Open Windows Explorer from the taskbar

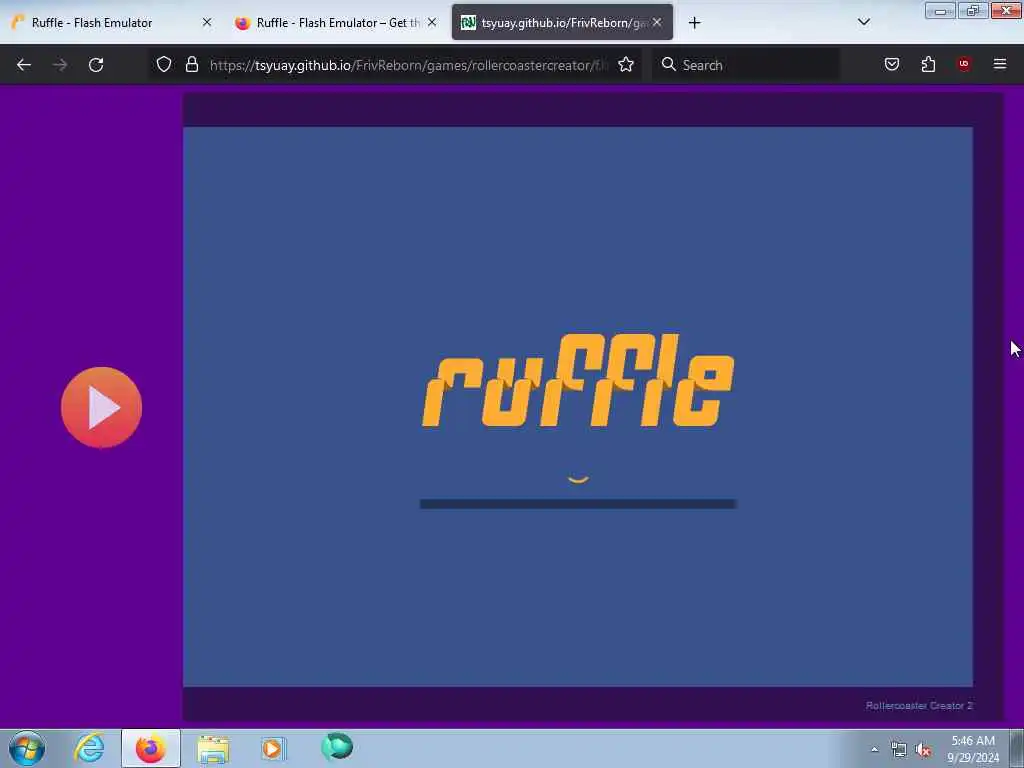tap(213, 749)
